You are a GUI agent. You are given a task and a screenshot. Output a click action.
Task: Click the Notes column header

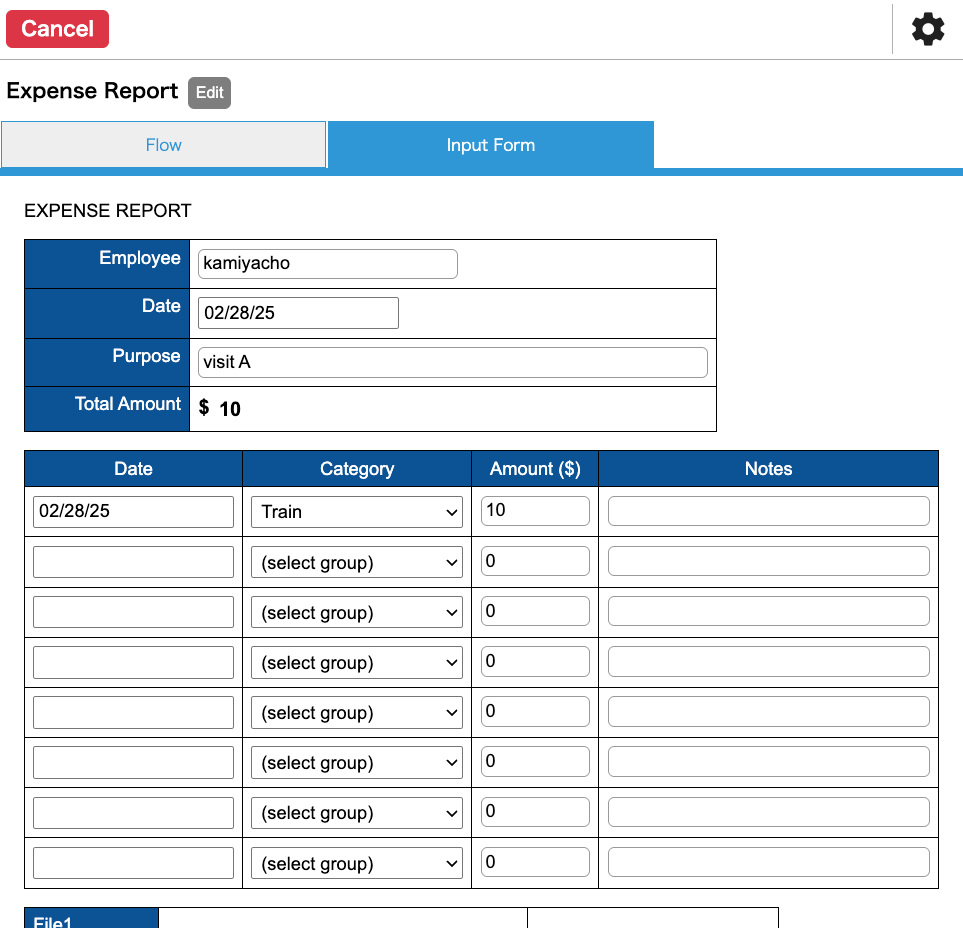[x=768, y=469]
